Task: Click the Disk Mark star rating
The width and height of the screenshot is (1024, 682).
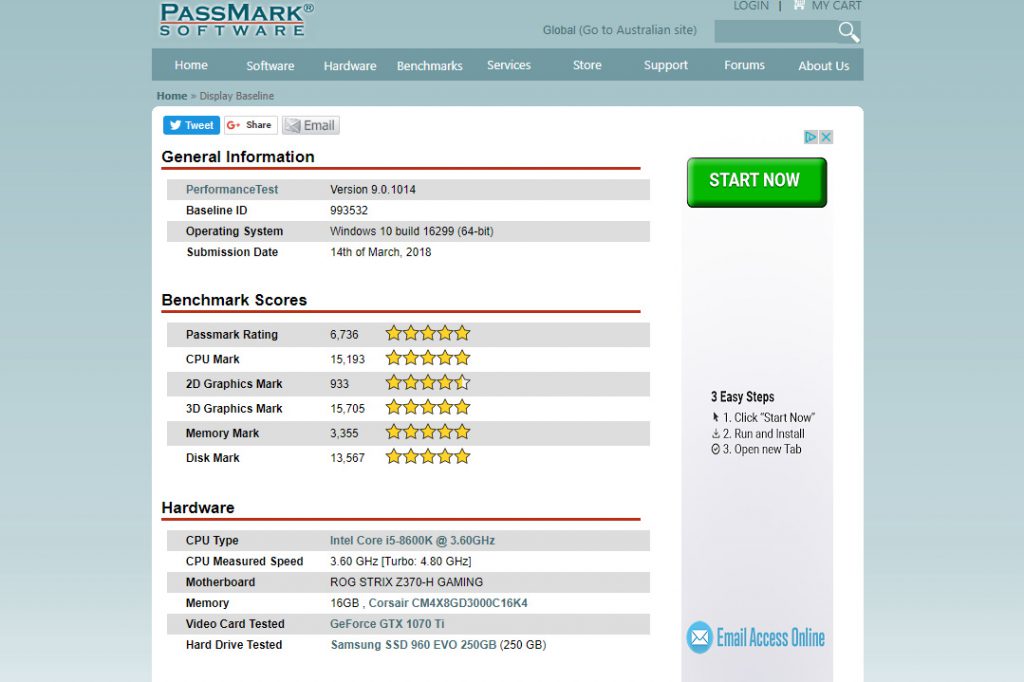Action: [x=428, y=457]
